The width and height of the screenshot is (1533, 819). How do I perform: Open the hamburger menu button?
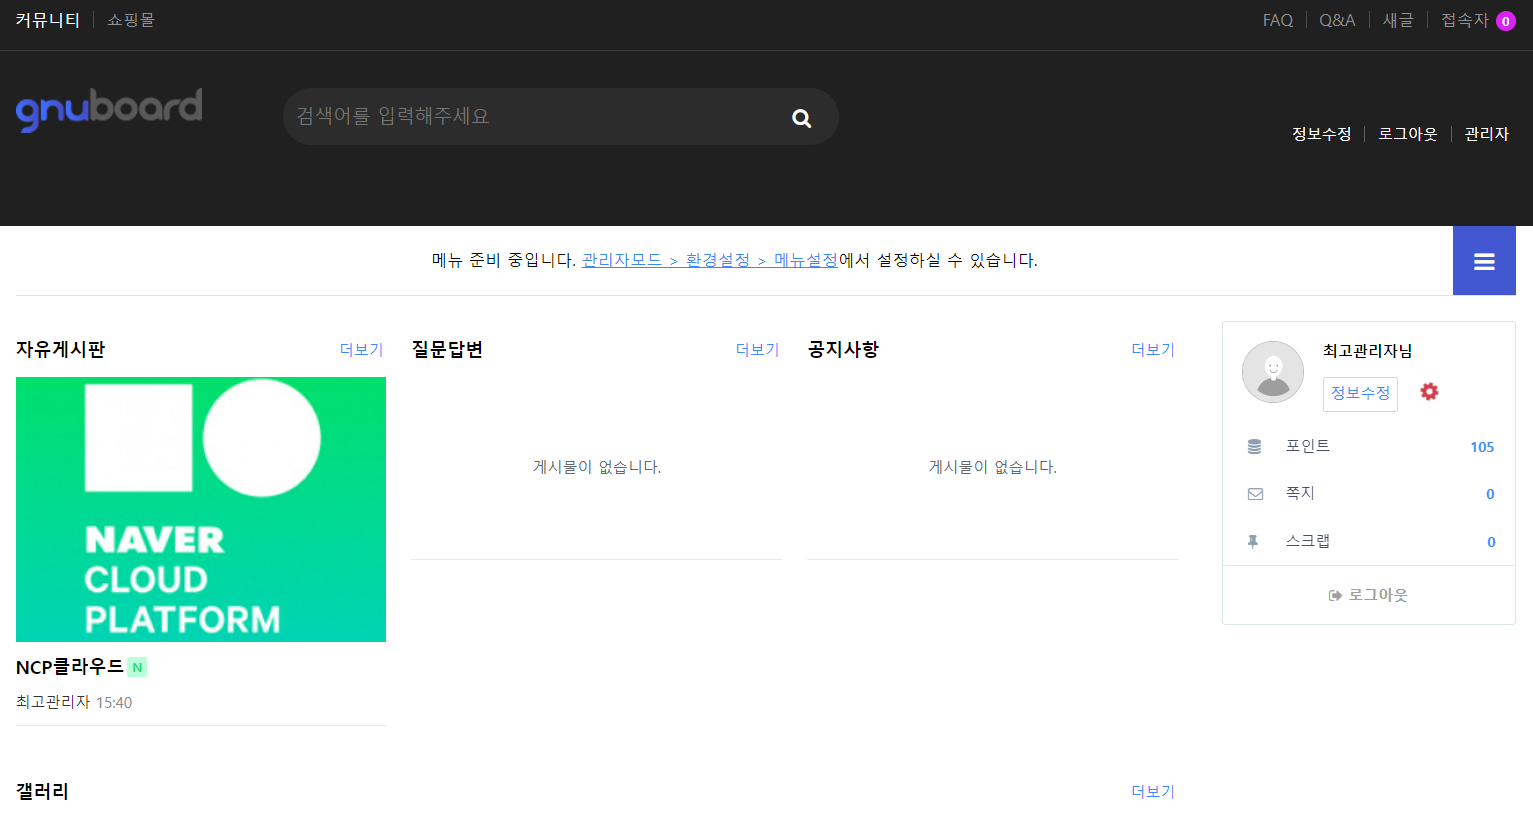(x=1484, y=261)
